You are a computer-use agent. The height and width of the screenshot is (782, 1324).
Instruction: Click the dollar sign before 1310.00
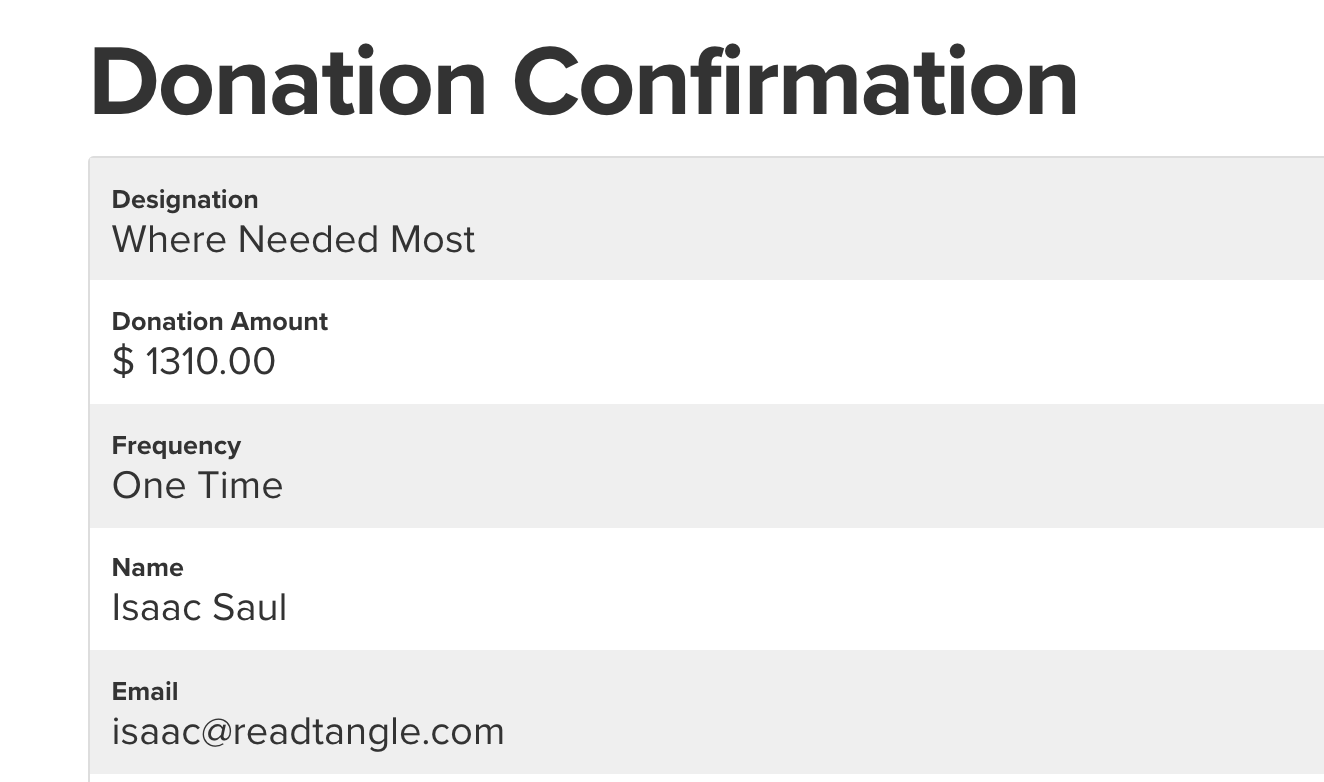123,362
